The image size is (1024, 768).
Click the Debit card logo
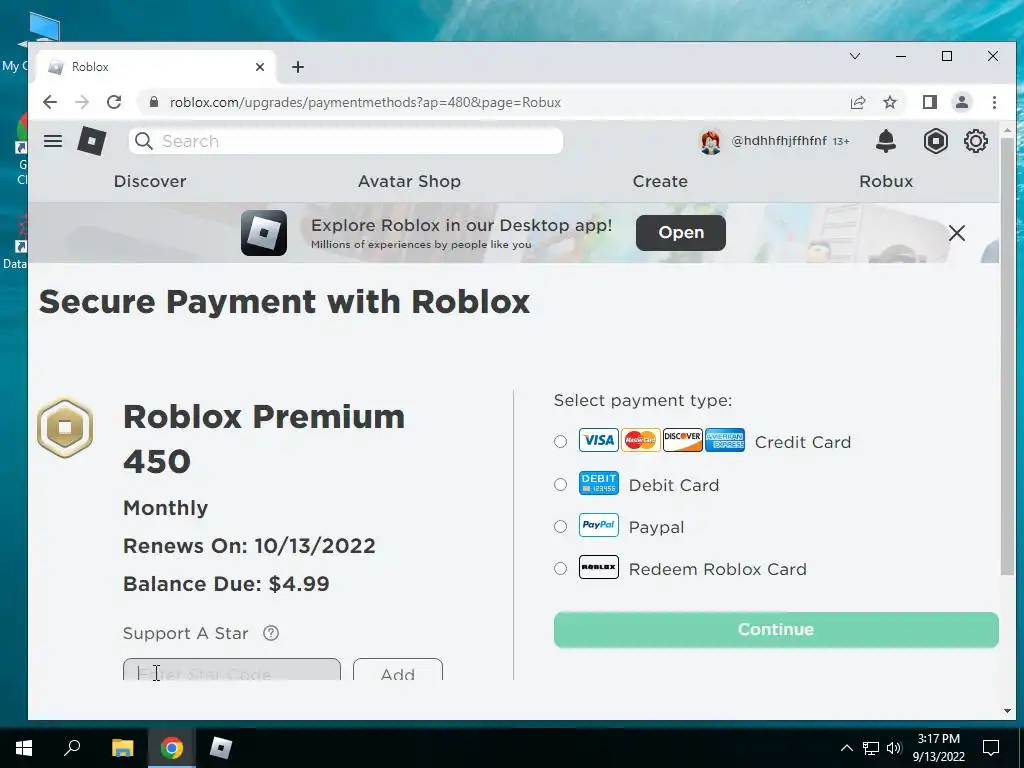click(x=598, y=483)
